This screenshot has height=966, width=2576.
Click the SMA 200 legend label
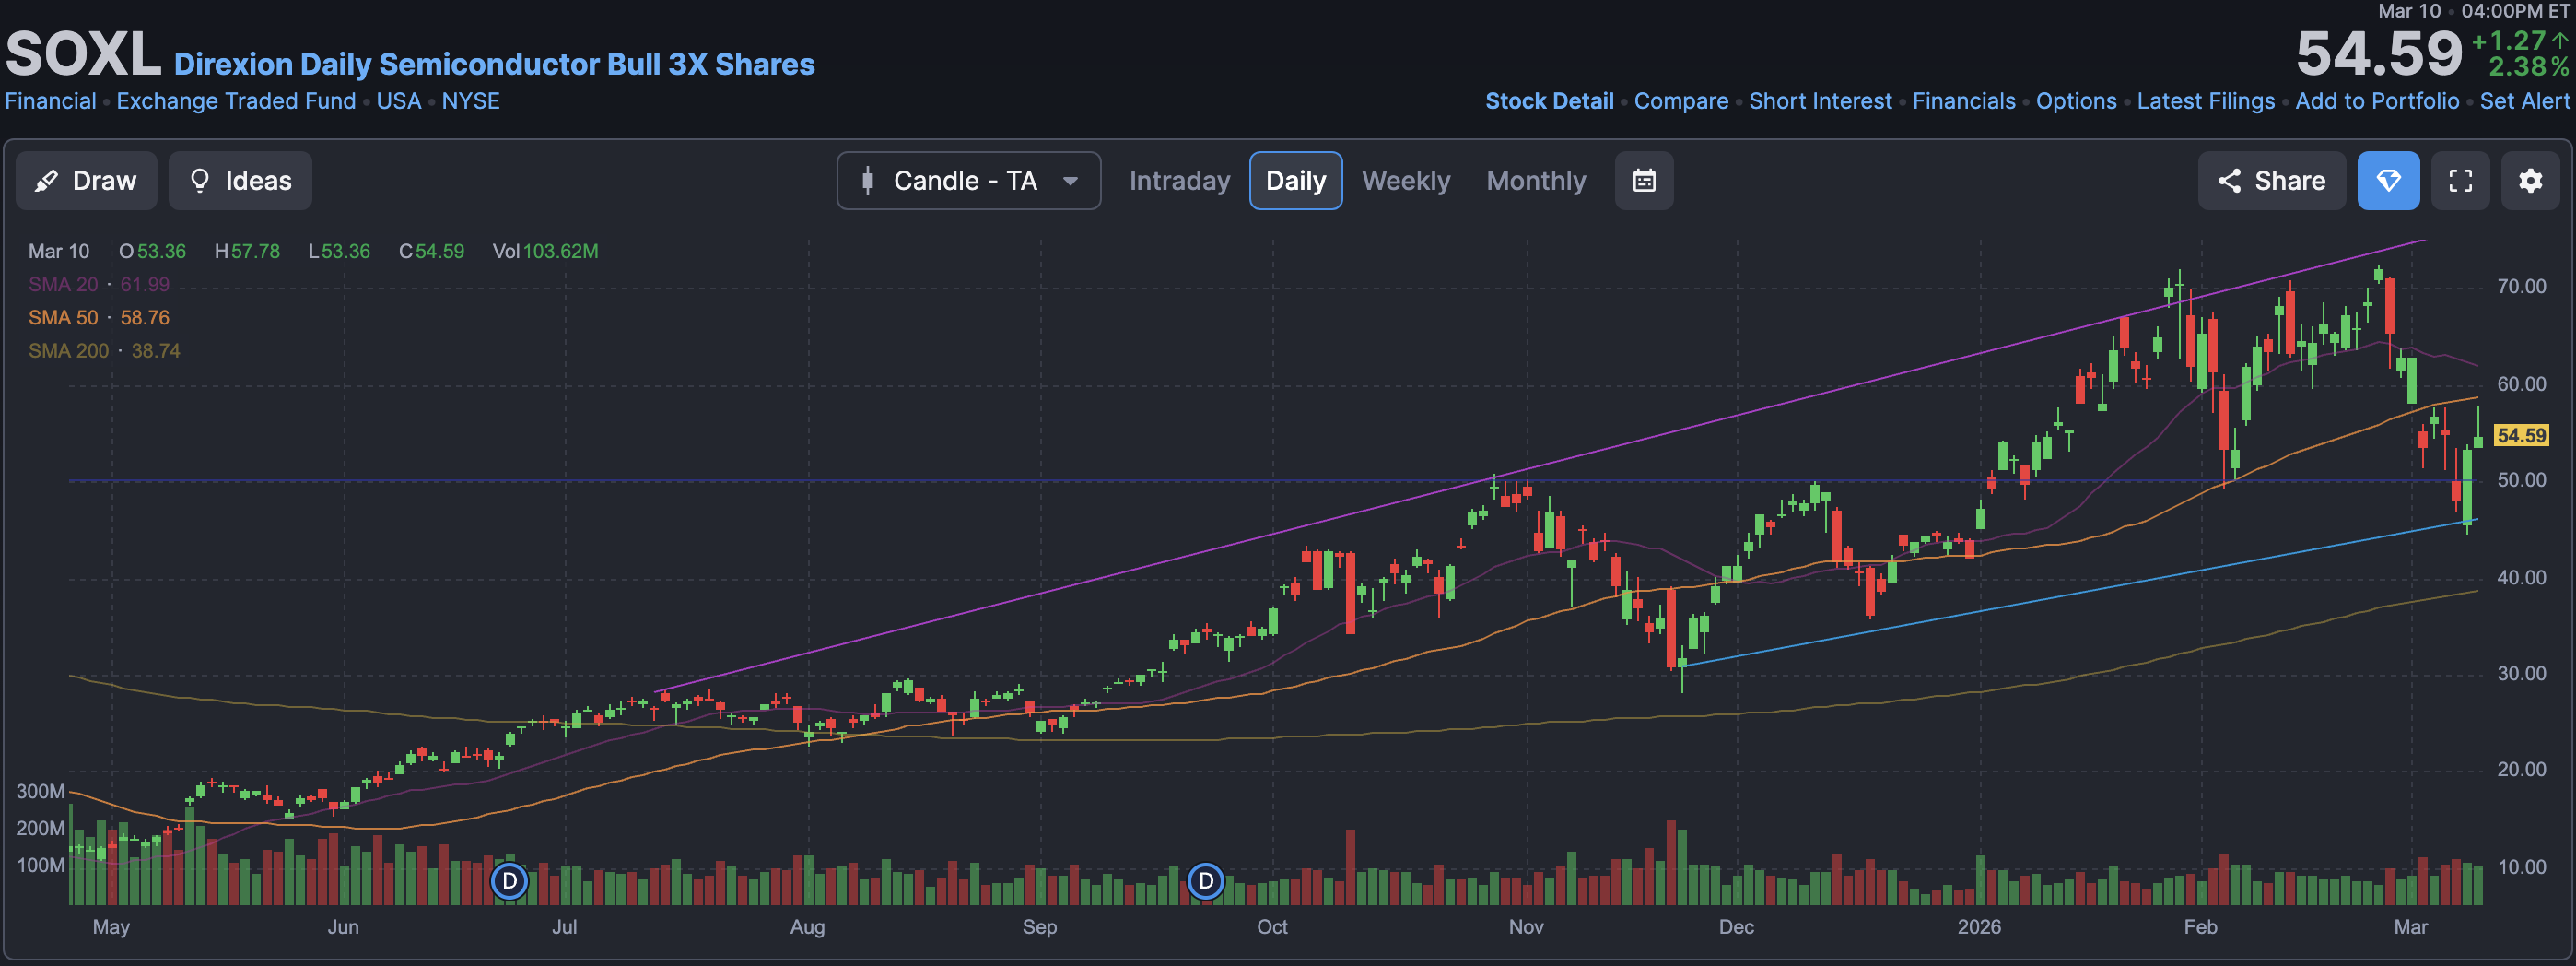pos(68,350)
